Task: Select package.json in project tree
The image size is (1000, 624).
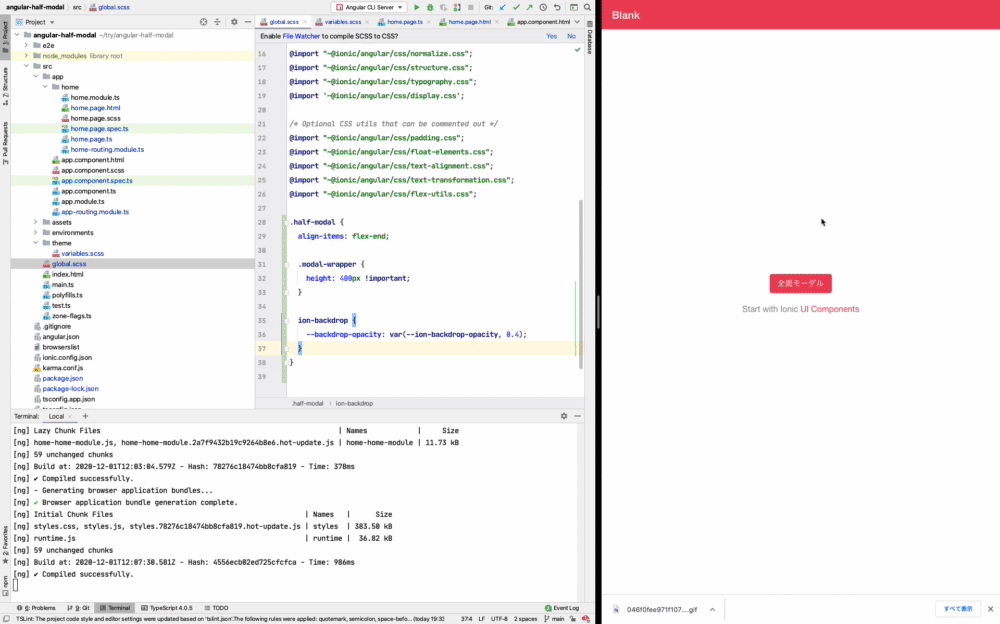Action: 62,378
